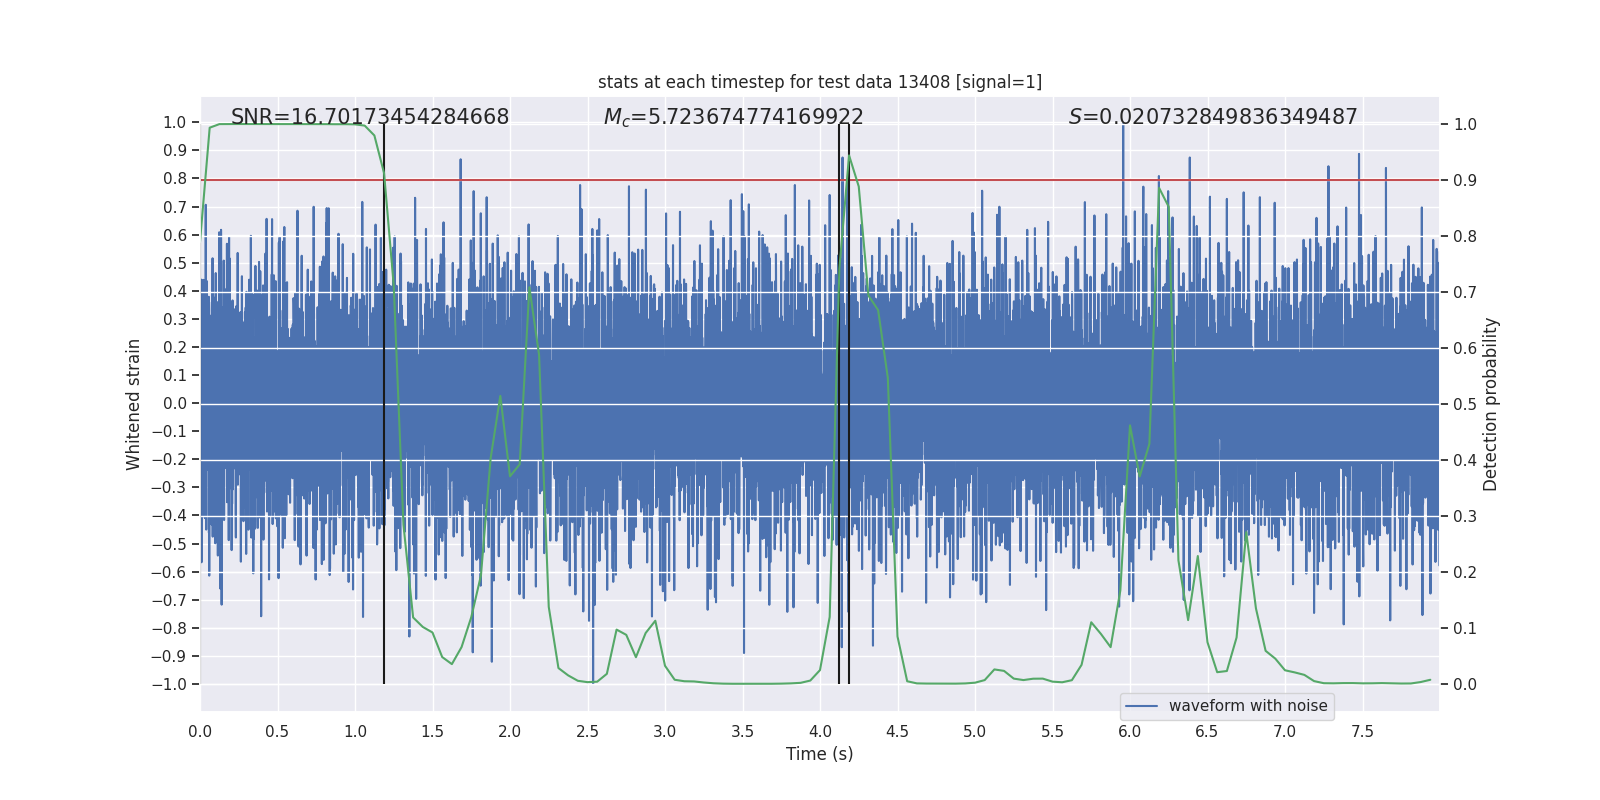Click the blue line sample in the legend
The height and width of the screenshot is (800, 1600).
[1142, 706]
